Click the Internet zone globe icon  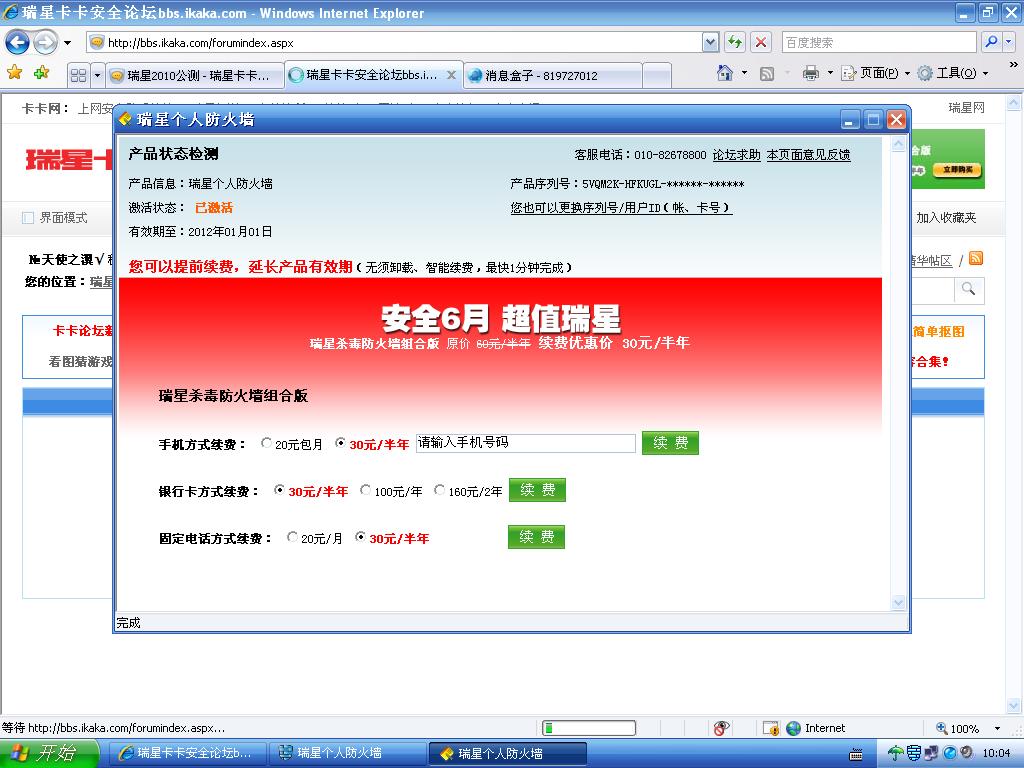[x=793, y=728]
